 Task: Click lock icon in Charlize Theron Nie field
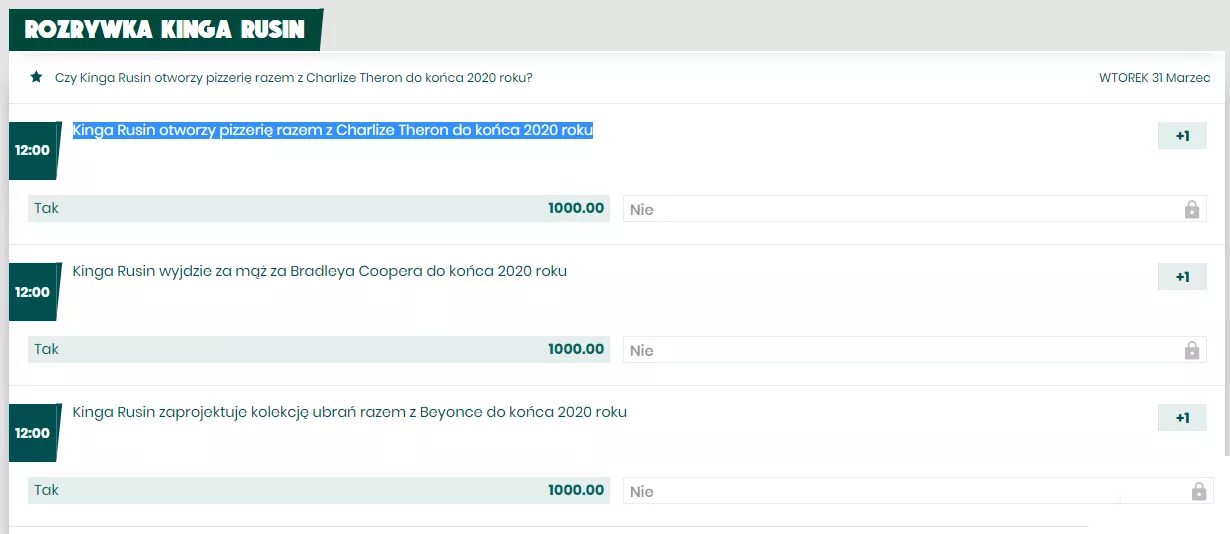[1191, 209]
